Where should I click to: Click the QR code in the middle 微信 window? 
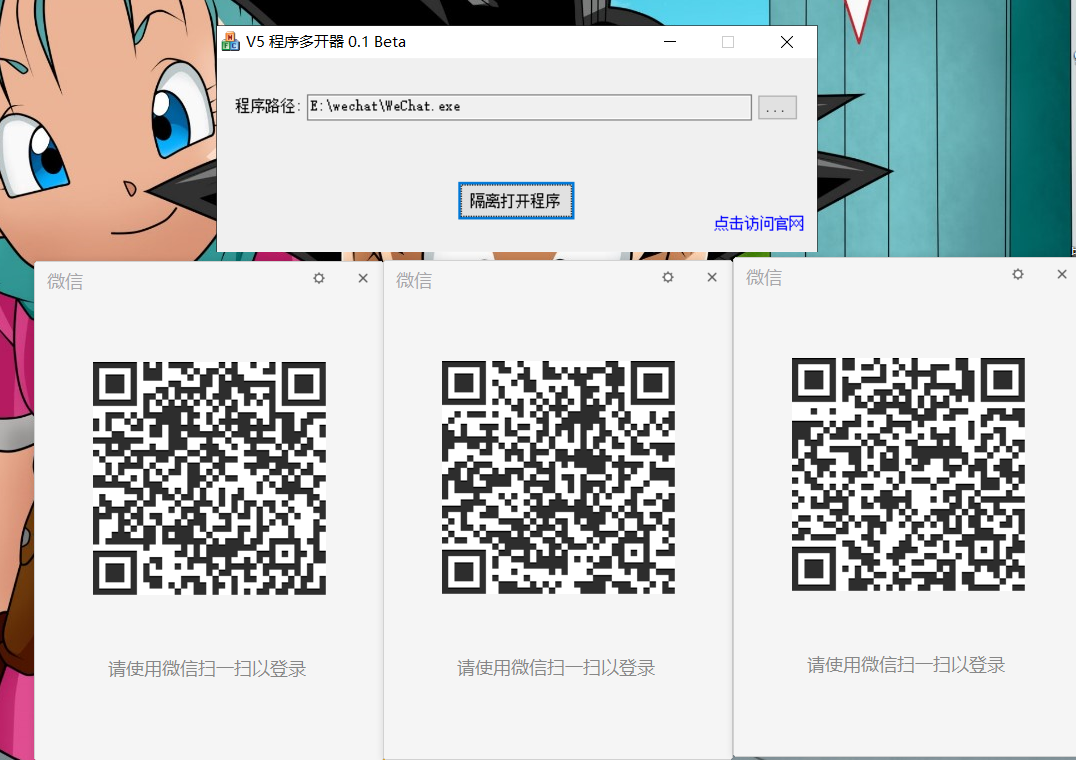558,477
